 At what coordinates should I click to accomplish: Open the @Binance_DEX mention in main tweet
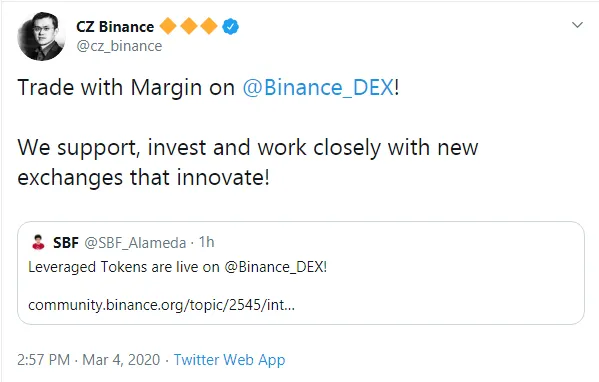(318, 87)
